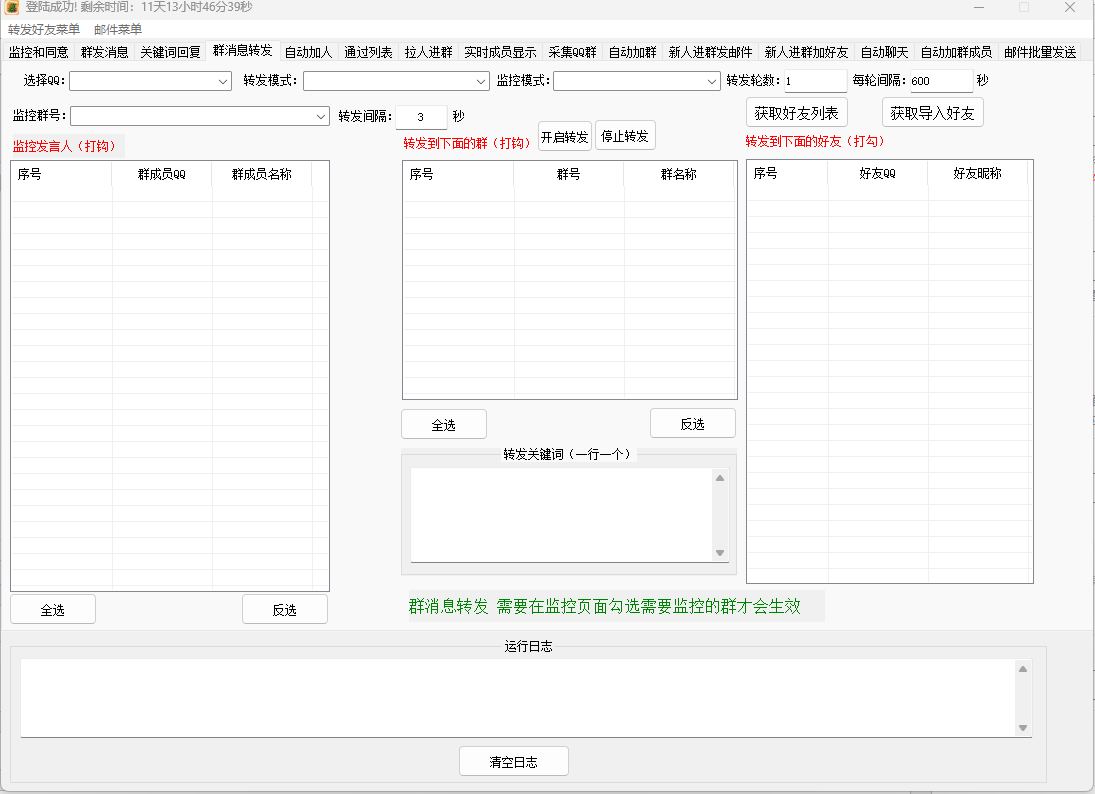Screen dimensions: 1095x794
Task: 点击清空日志按钮
Action: coord(513,761)
